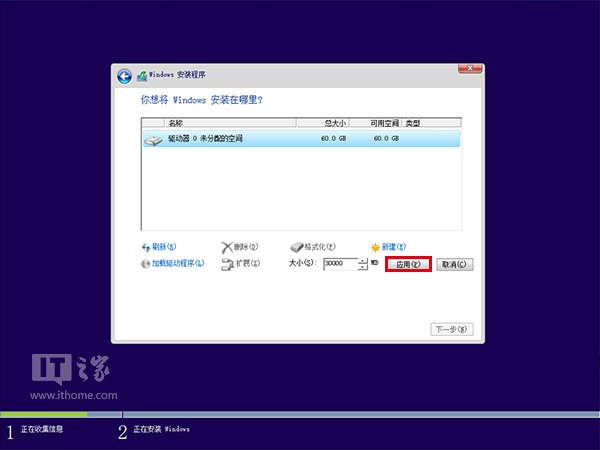Click the hard drive icon for Drive 0
Screen dimensions: 600x450
pos(153,140)
